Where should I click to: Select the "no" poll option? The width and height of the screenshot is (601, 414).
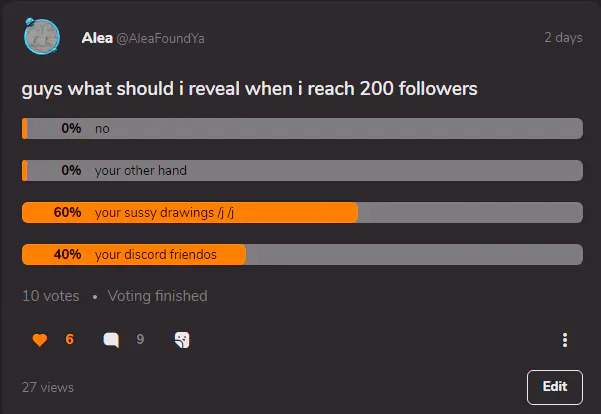302,128
